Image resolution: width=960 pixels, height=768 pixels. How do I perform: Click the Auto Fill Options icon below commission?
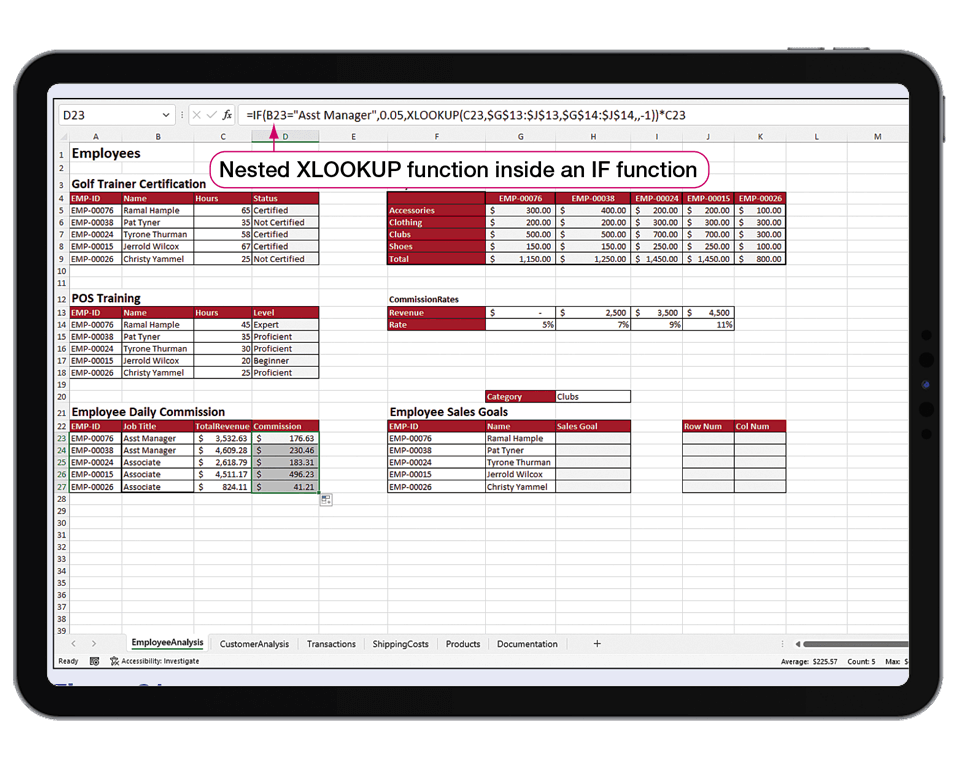tap(326, 499)
